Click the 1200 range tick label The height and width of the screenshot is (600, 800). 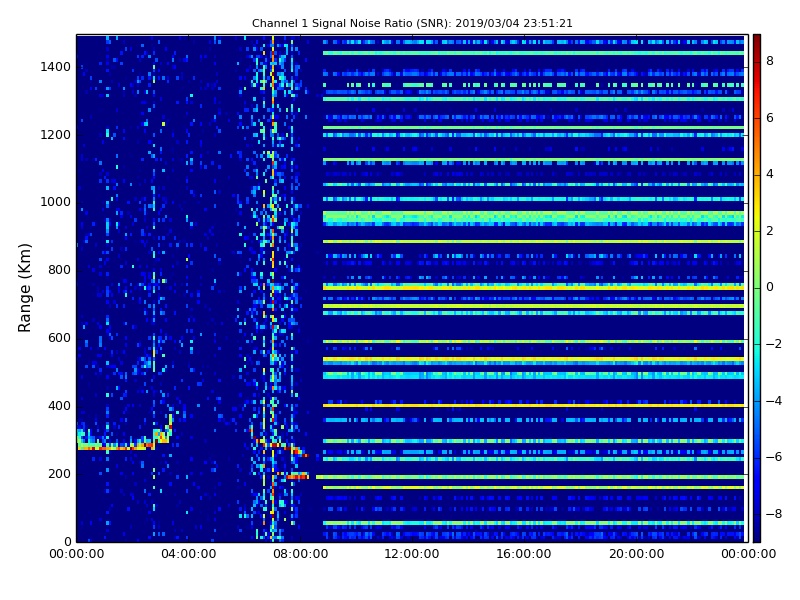[55, 135]
